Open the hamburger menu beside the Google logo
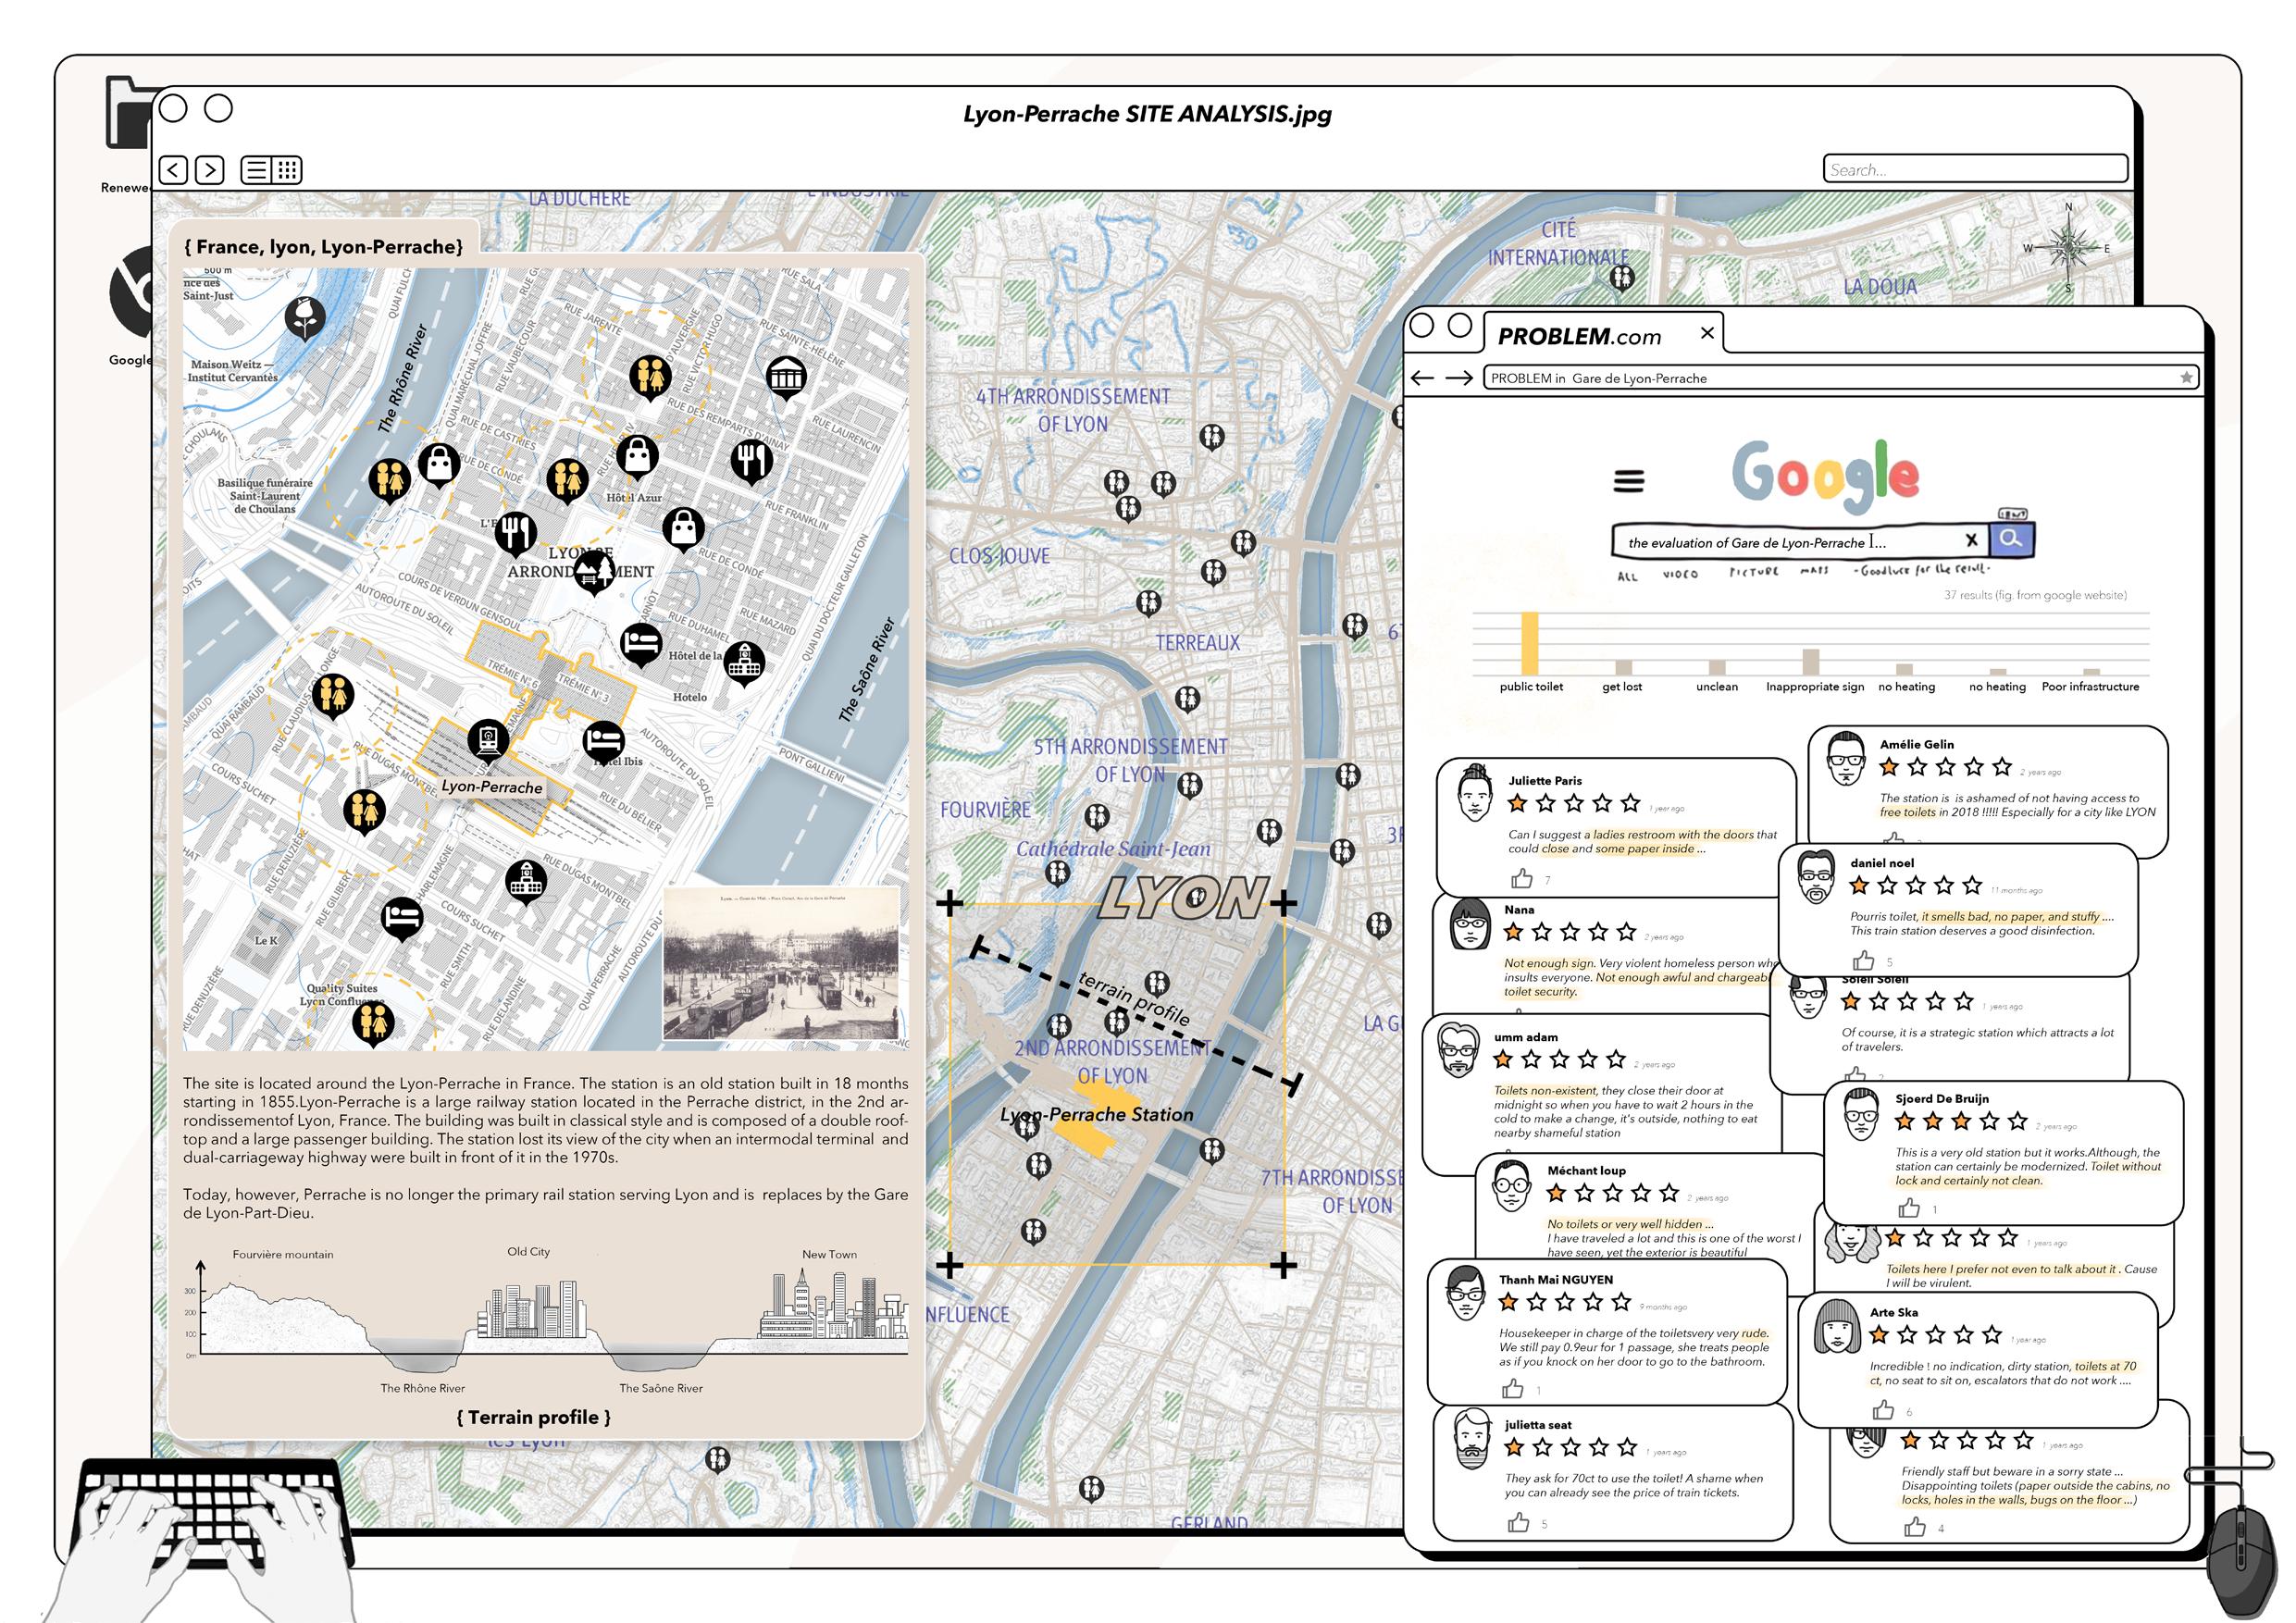 [x=1629, y=481]
